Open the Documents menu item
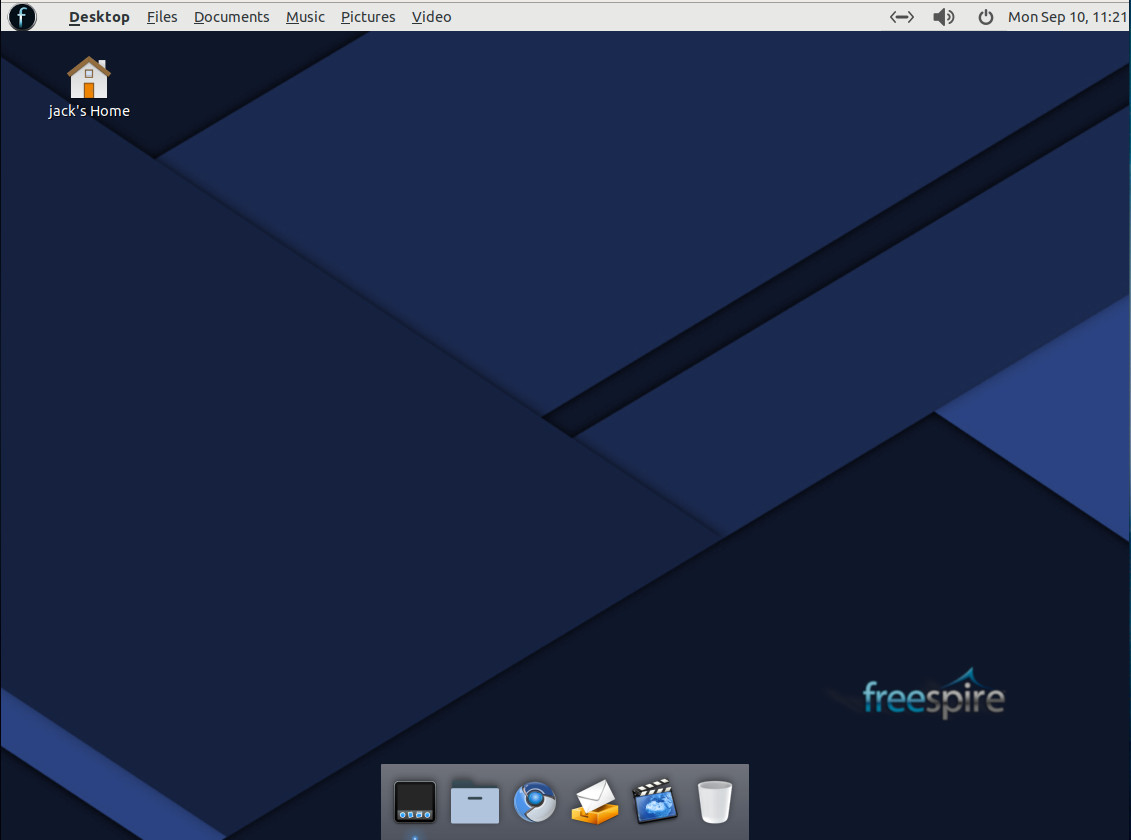 pyautogui.click(x=231, y=17)
